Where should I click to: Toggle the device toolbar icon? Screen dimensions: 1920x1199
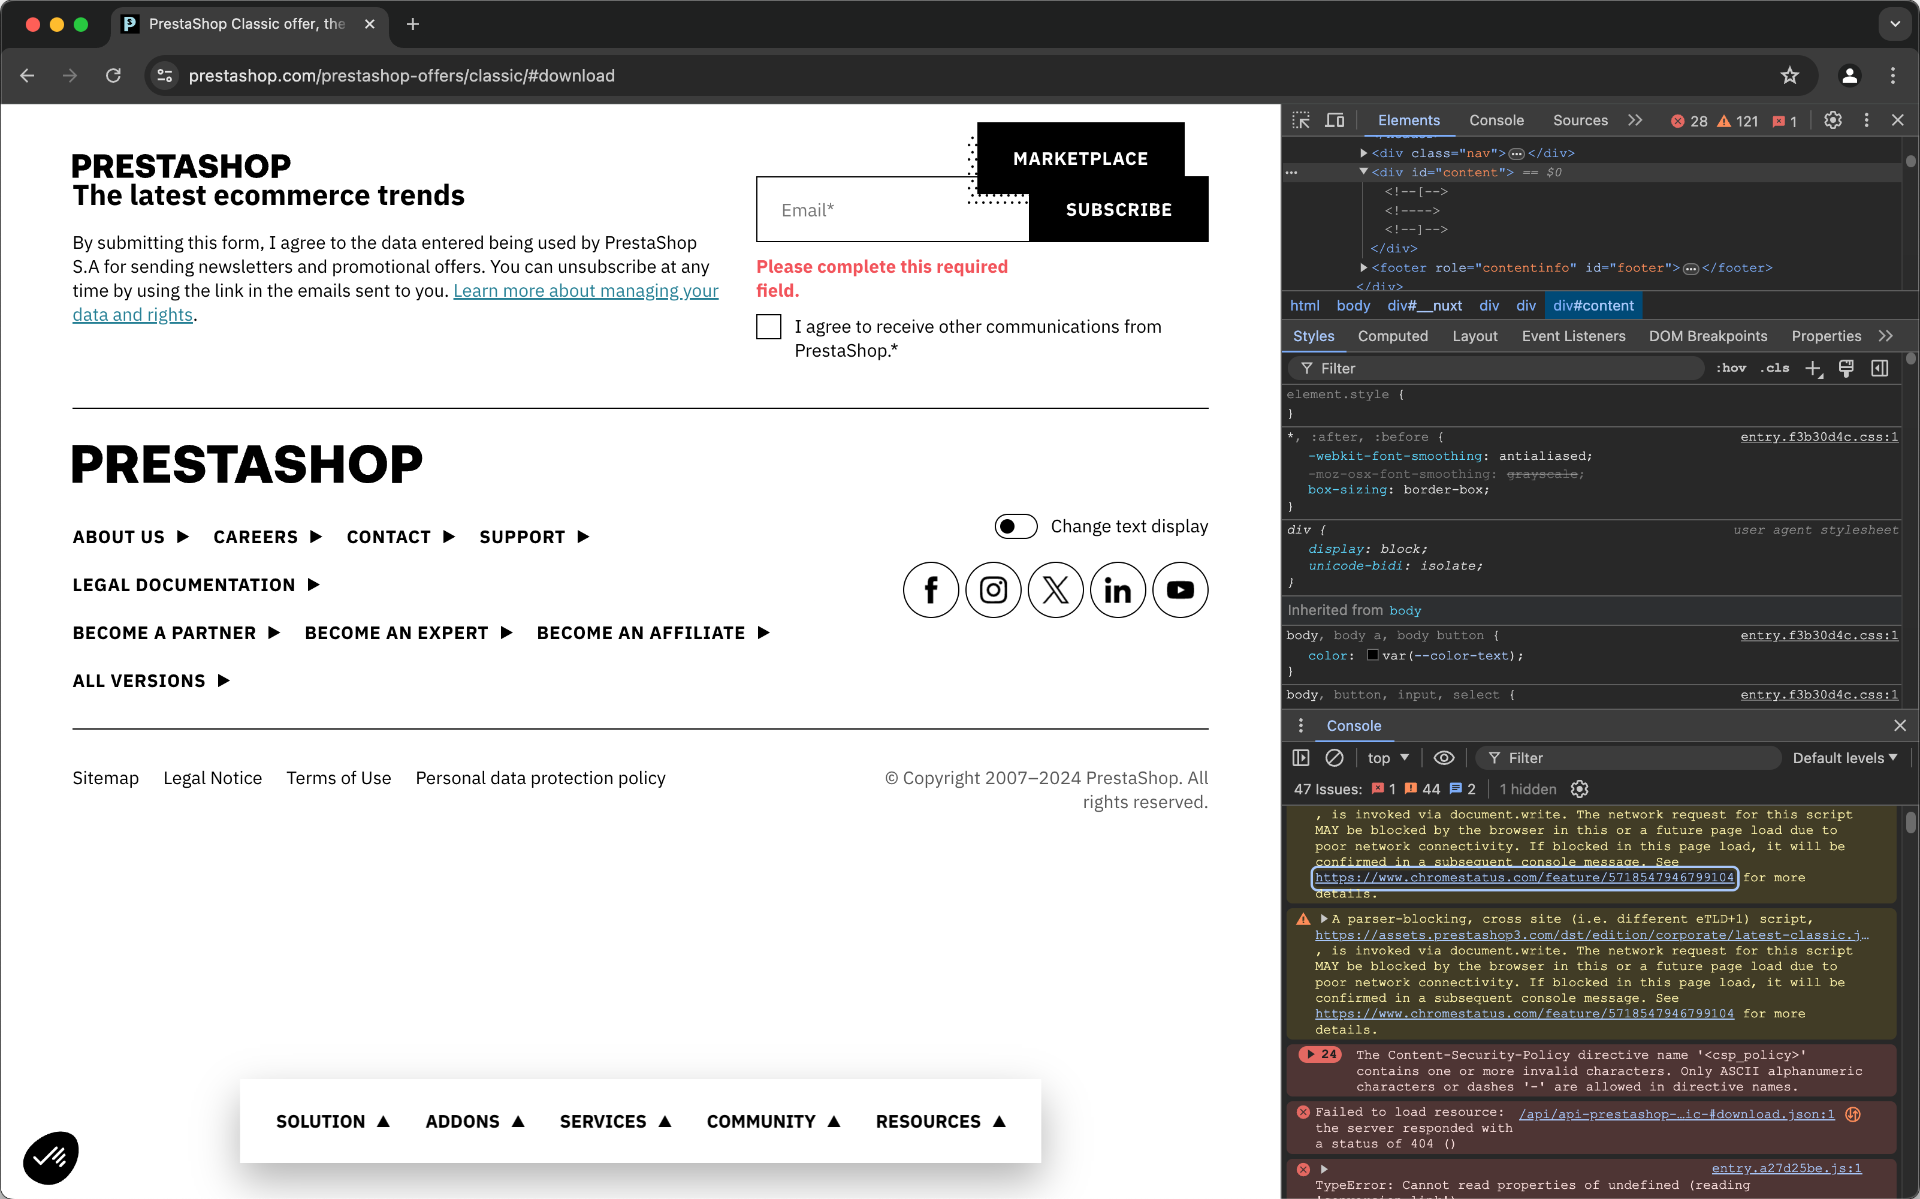click(x=1335, y=120)
